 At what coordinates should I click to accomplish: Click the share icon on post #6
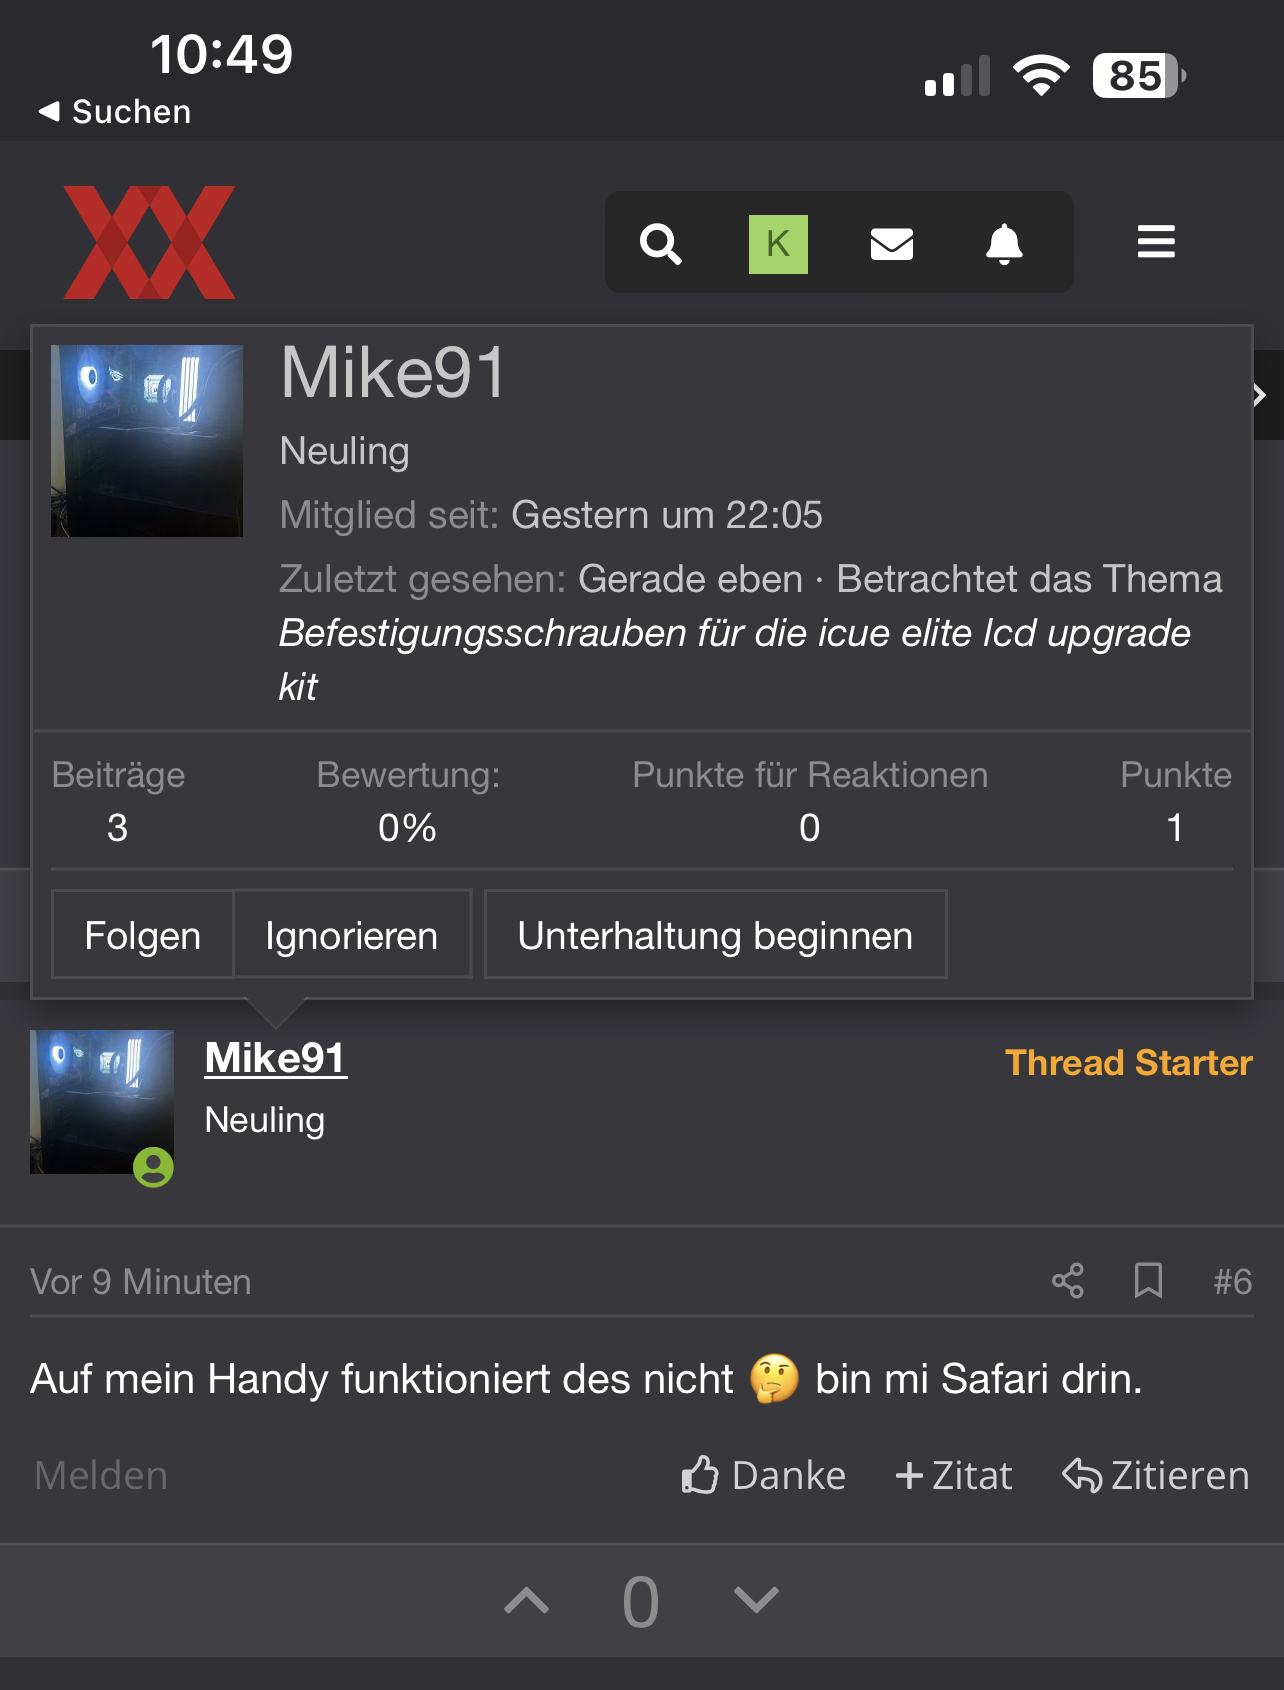1068,1281
